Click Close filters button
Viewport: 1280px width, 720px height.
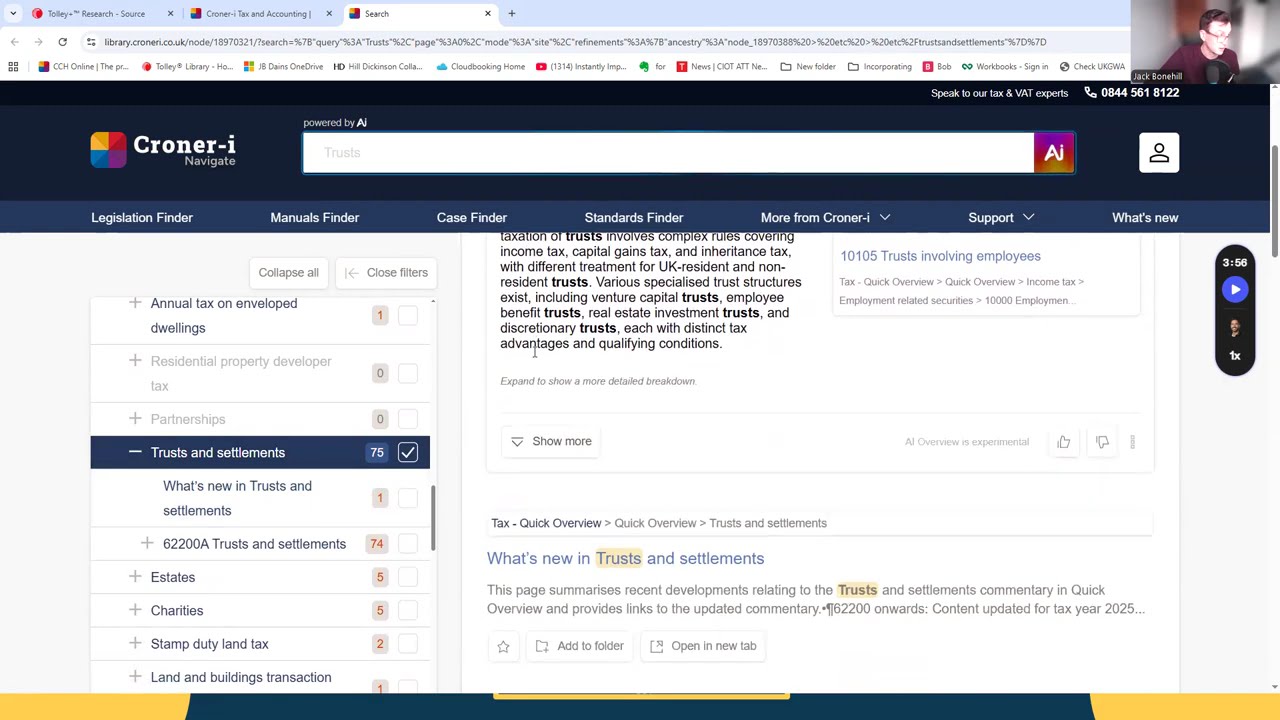[386, 273]
